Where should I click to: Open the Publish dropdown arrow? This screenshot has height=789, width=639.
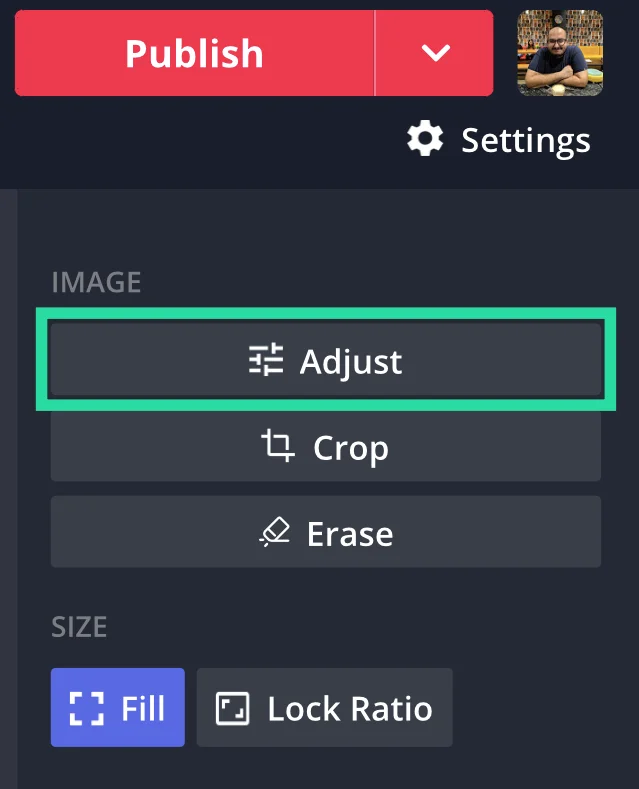pyautogui.click(x=435, y=53)
